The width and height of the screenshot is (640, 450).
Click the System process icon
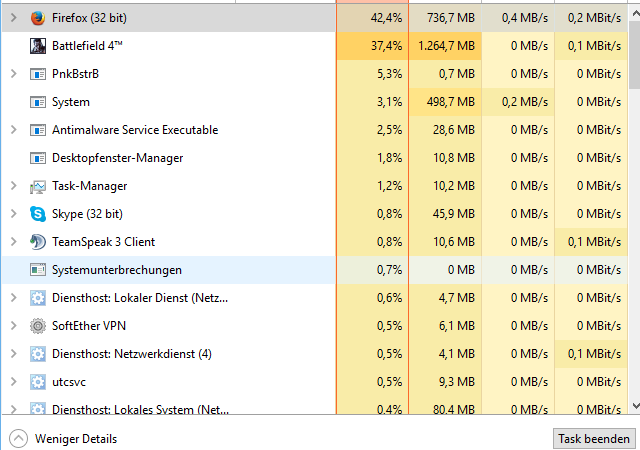pyautogui.click(x=38, y=102)
